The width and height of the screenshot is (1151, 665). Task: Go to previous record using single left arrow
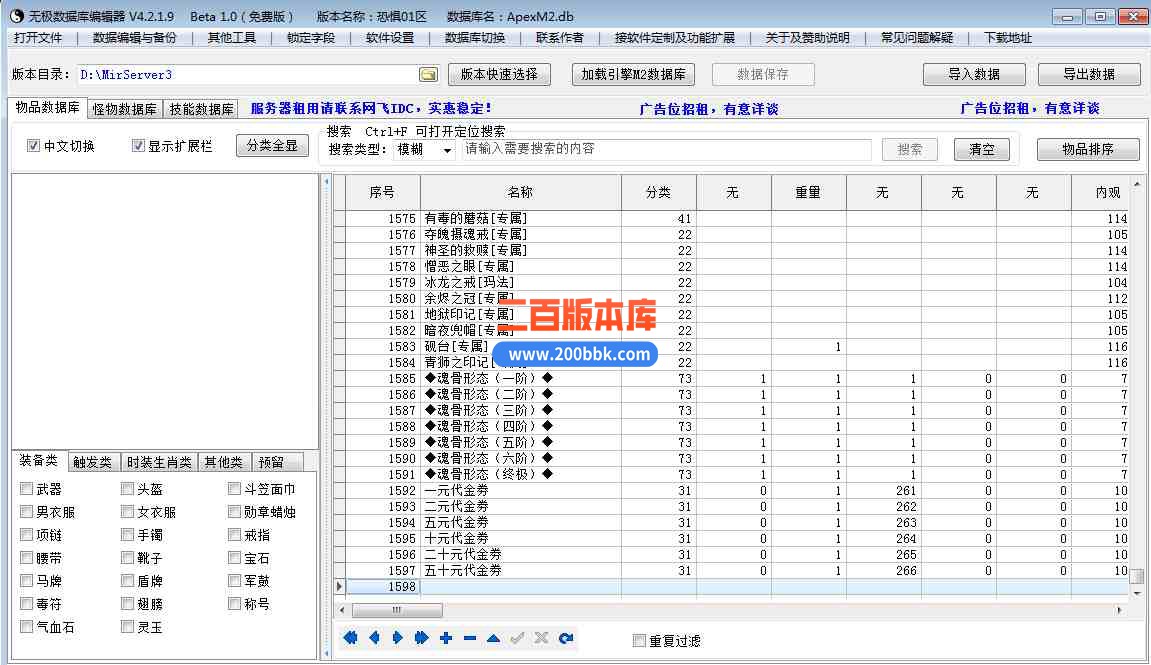coord(374,638)
